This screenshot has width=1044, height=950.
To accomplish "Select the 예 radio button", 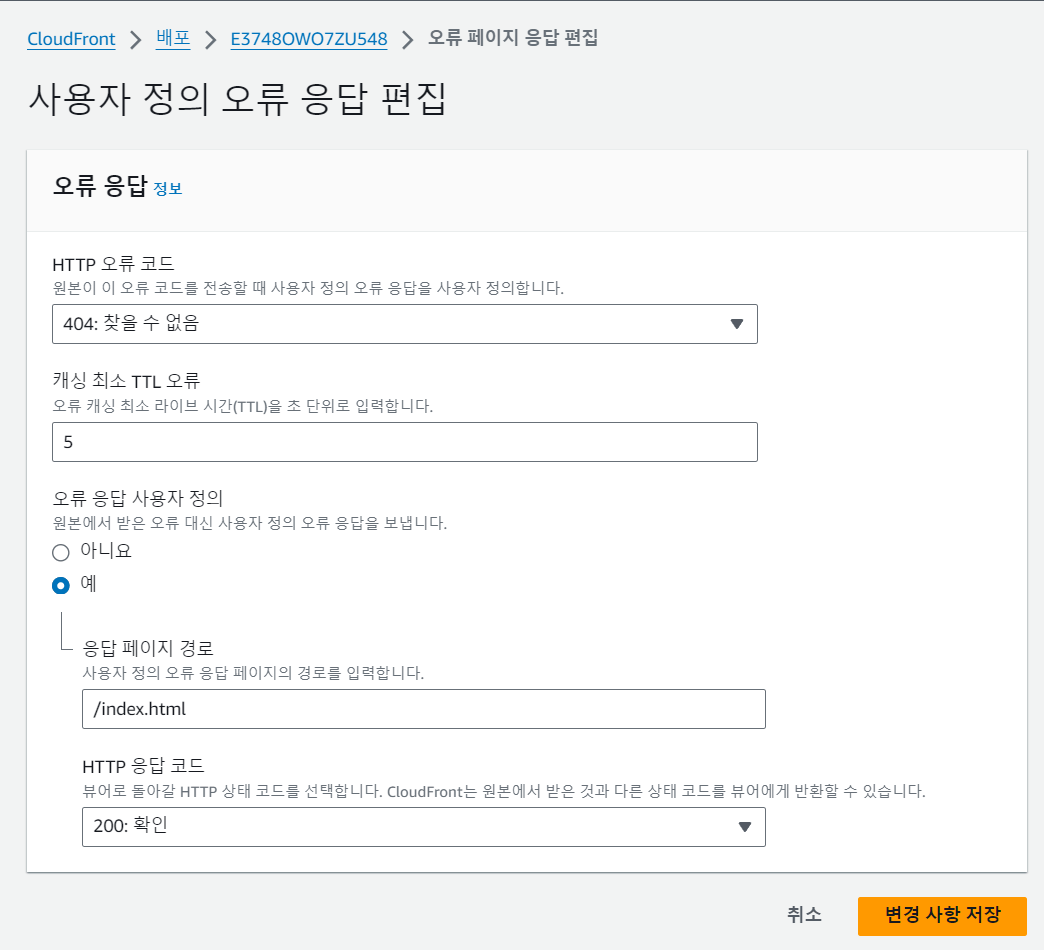I will pyautogui.click(x=61, y=585).
